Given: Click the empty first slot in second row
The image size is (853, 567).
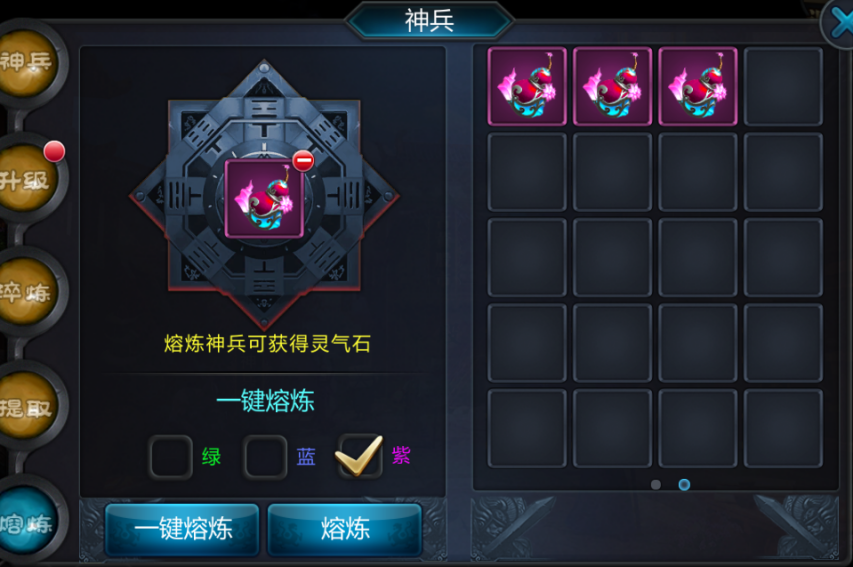Looking at the screenshot, I should [x=527, y=171].
